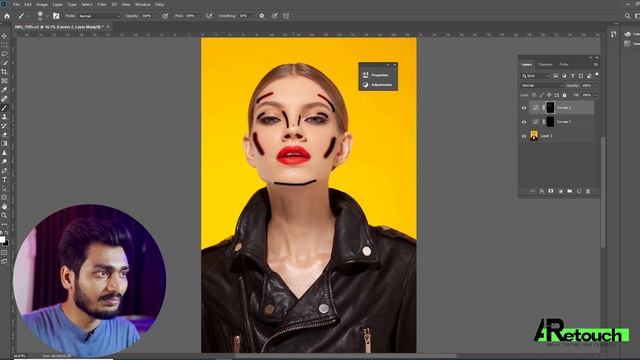Select the Move tool
This screenshot has height=360, width=640.
(x=4, y=36)
